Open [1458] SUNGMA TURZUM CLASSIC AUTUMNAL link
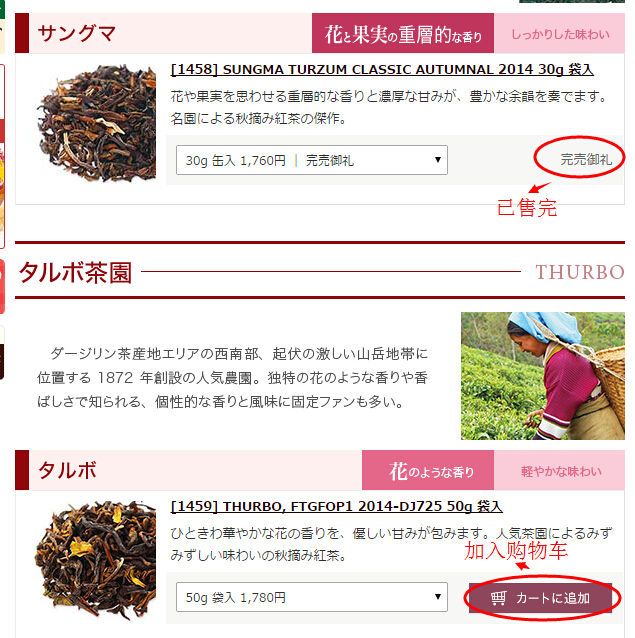 click(382, 70)
